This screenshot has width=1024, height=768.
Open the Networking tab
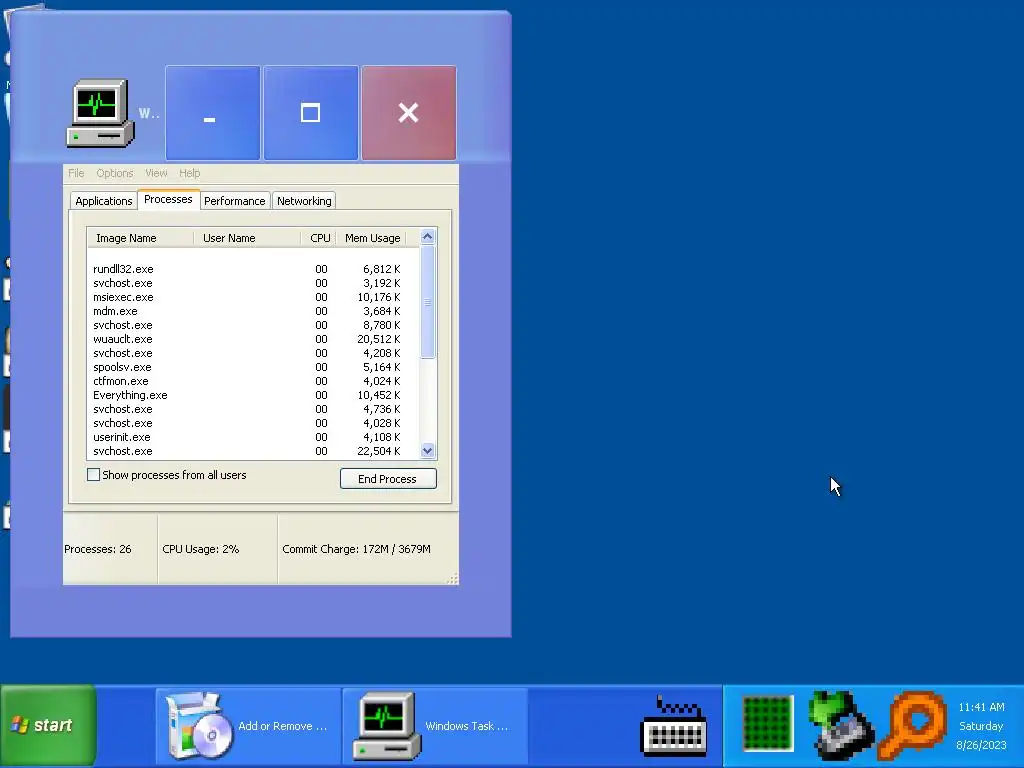(x=304, y=201)
